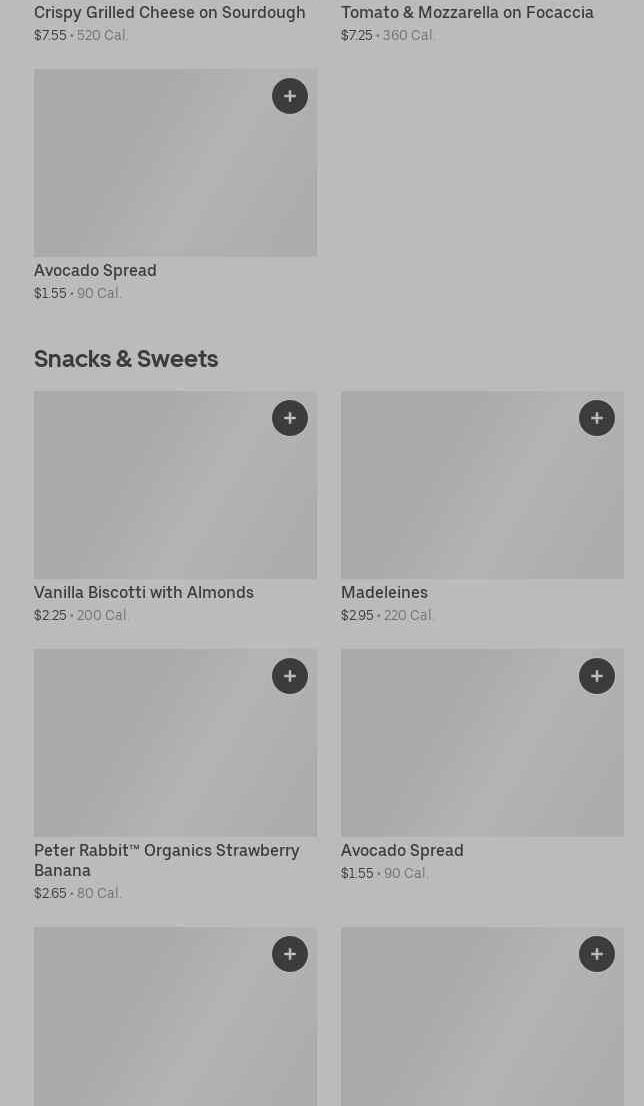Click the Snacks & Sweets section heading
The height and width of the screenshot is (1106, 644).
pos(126,359)
